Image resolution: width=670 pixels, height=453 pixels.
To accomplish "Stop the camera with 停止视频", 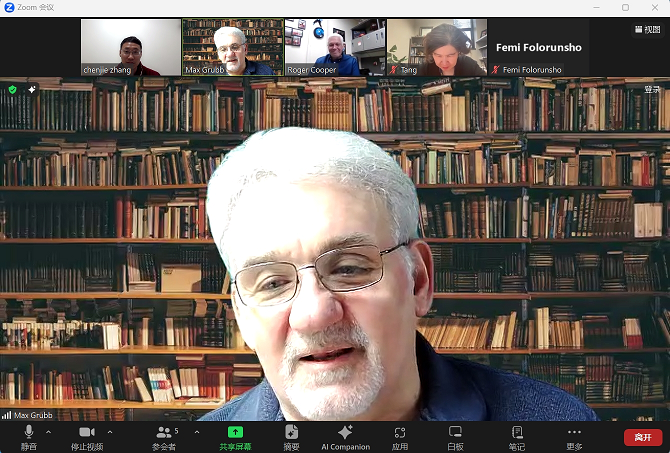I will click(86, 436).
